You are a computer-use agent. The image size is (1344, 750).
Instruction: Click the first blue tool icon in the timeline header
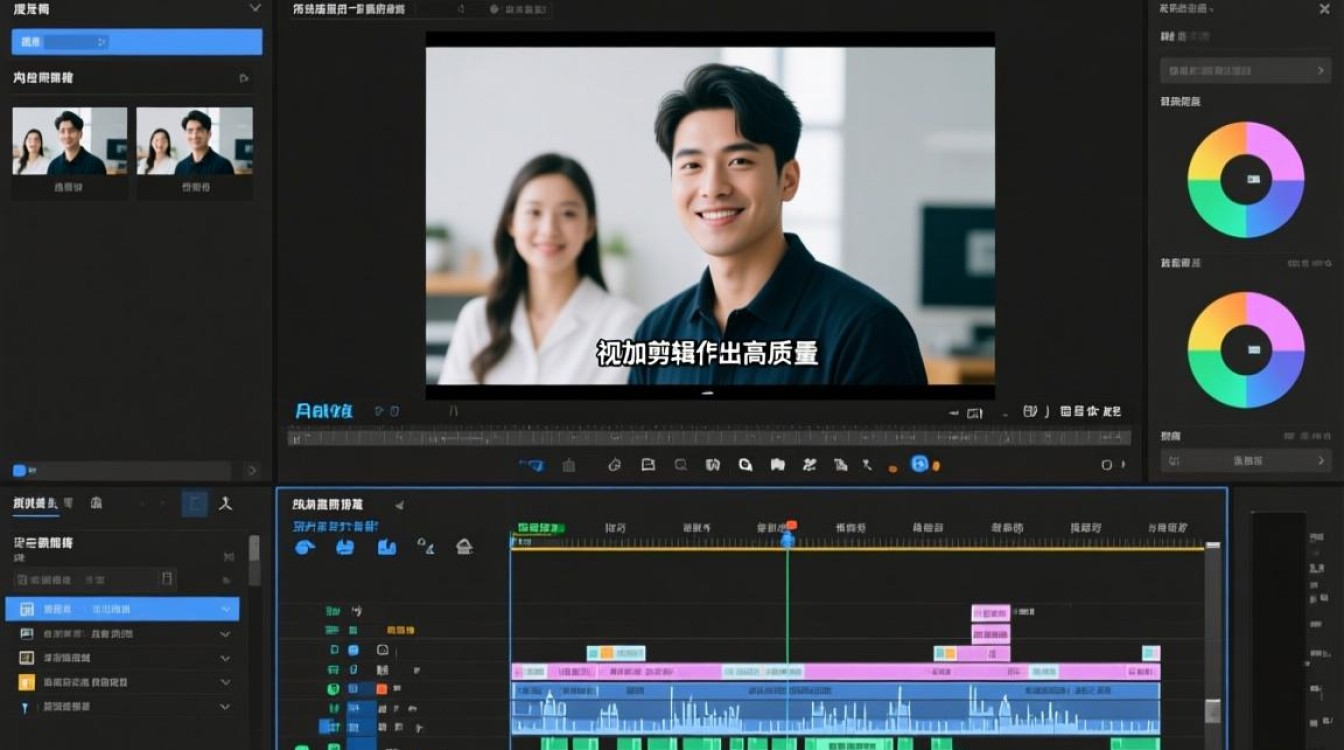[306, 547]
